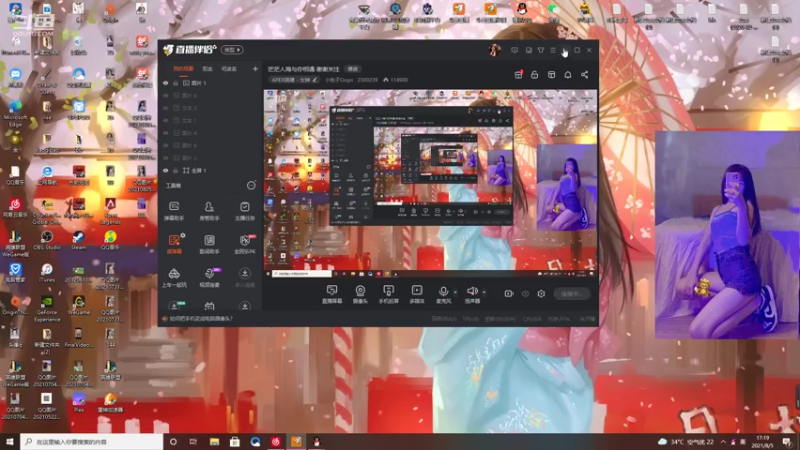Add a new scene with the plus button
800x450 pixels.
pyautogui.click(x=255, y=69)
